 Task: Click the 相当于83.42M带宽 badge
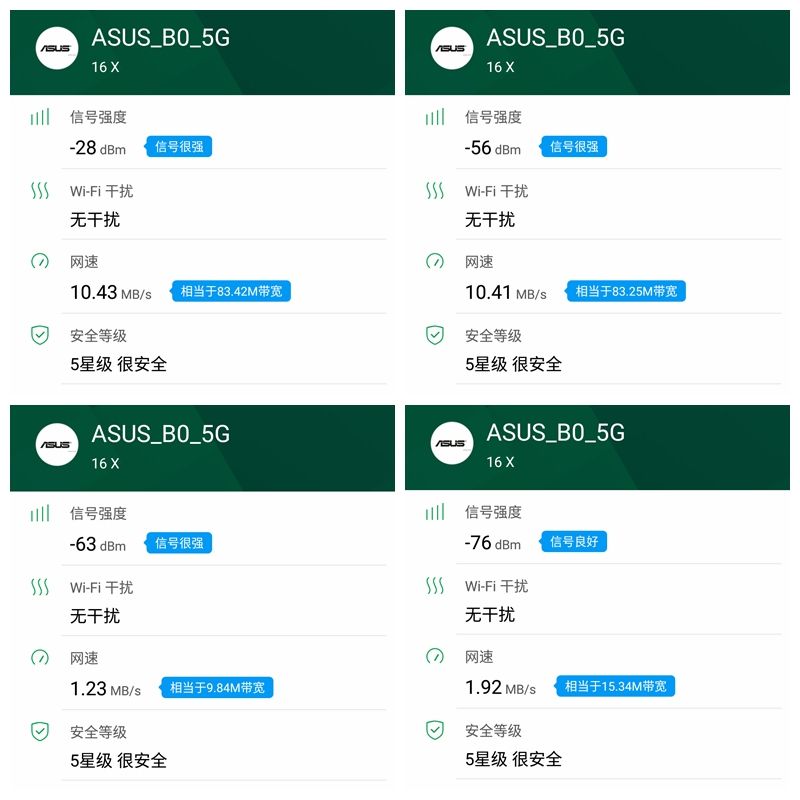[x=231, y=291]
